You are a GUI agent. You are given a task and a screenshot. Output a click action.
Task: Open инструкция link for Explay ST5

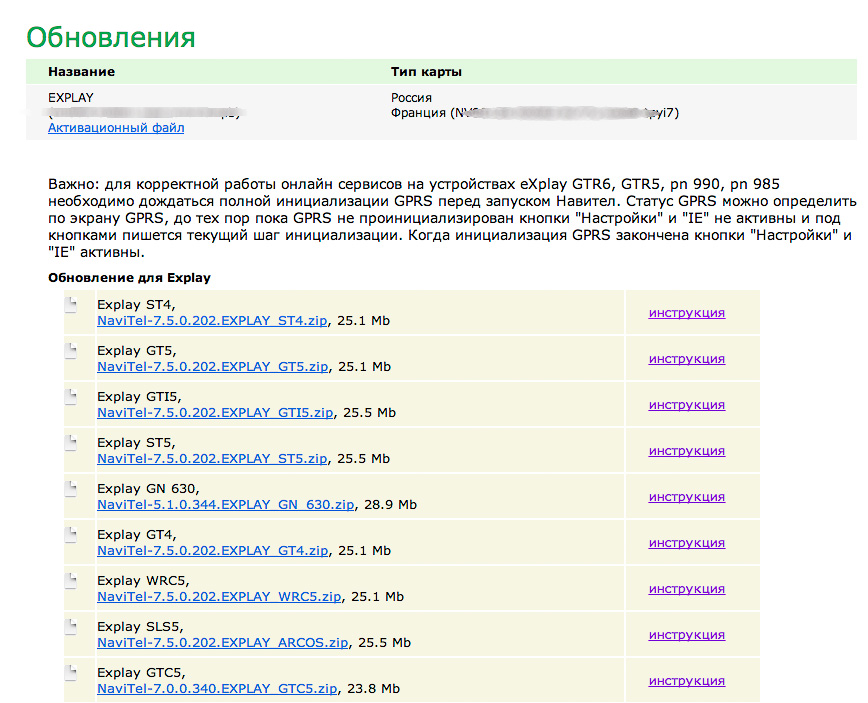coord(686,451)
